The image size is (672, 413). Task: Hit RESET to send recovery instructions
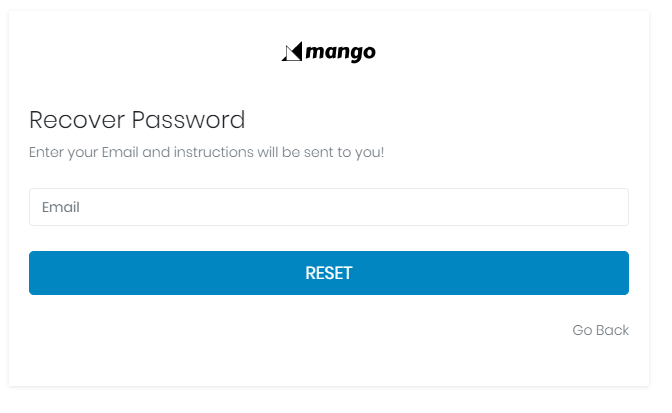(x=328, y=273)
